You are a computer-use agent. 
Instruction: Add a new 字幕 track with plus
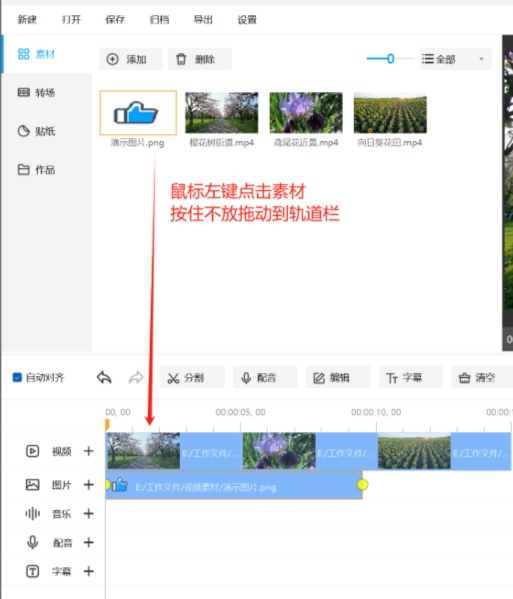pos(89,571)
